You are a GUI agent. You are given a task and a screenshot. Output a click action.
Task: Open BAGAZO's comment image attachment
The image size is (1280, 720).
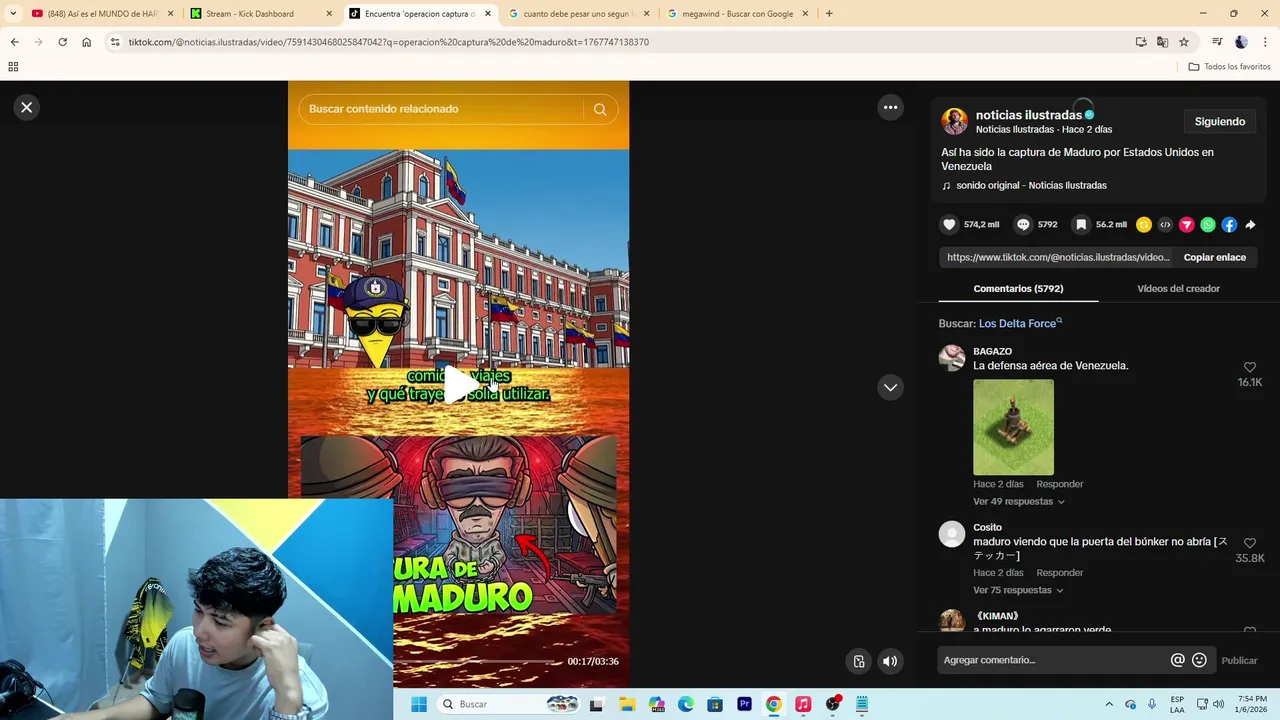pyautogui.click(x=1013, y=427)
